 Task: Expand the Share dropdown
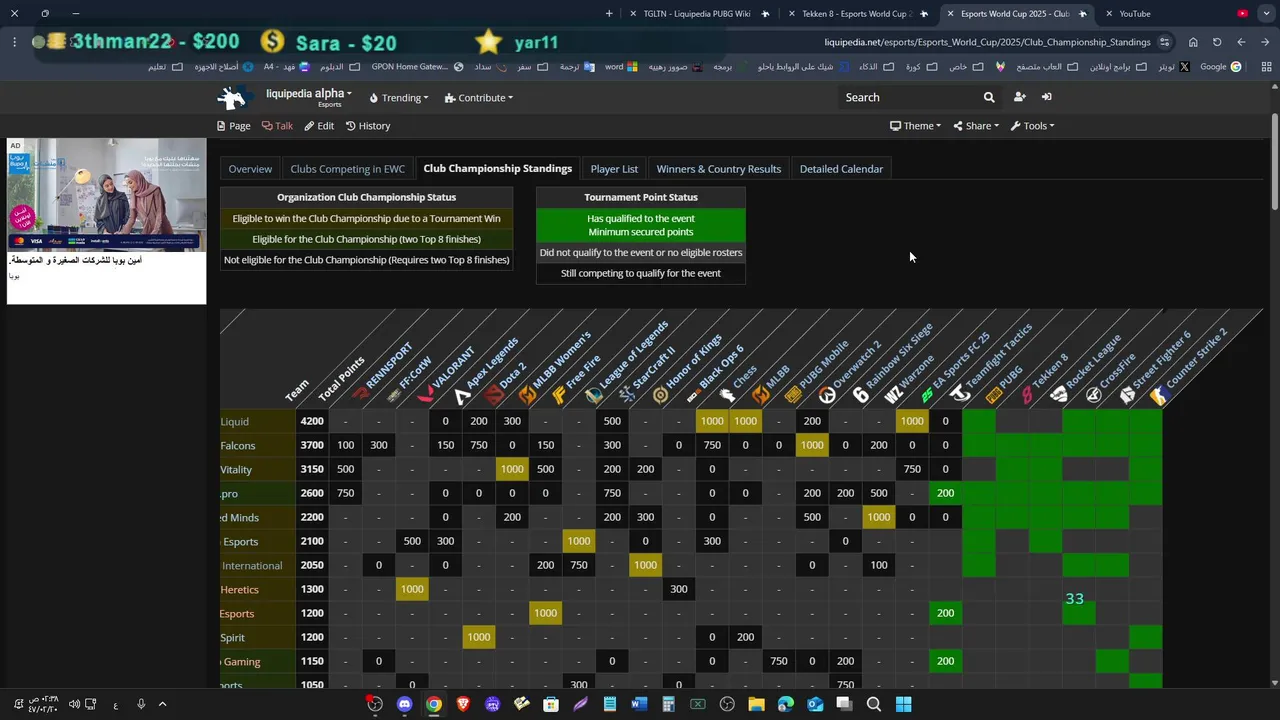(976, 126)
